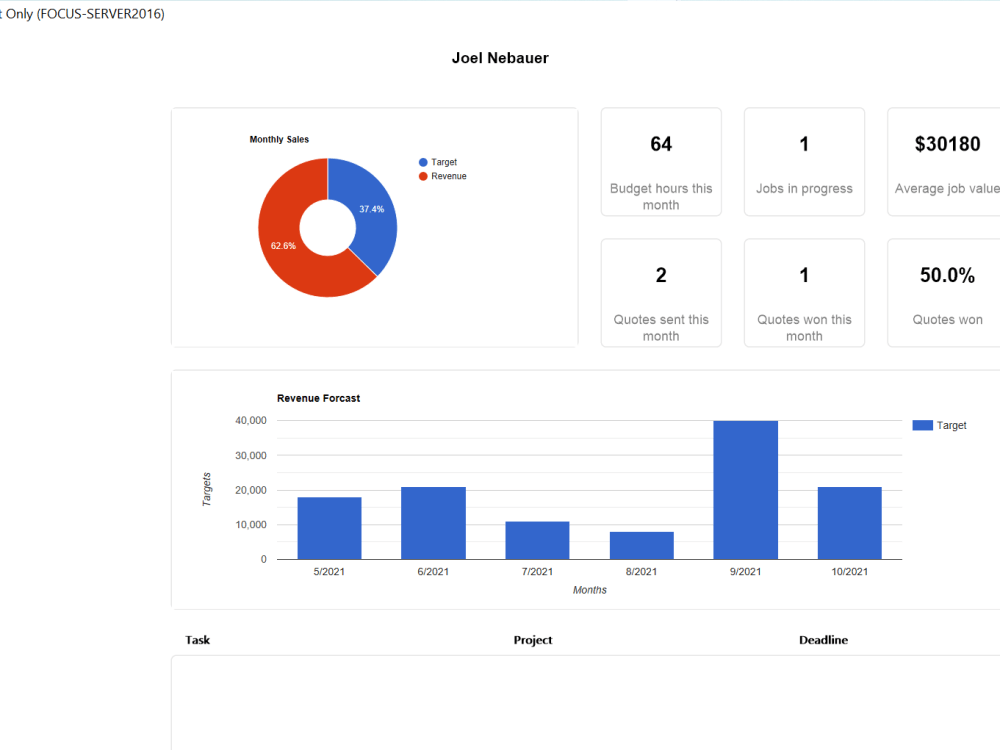Click the Deadline column header
Viewport: 1000px width, 750px height.
click(x=823, y=640)
